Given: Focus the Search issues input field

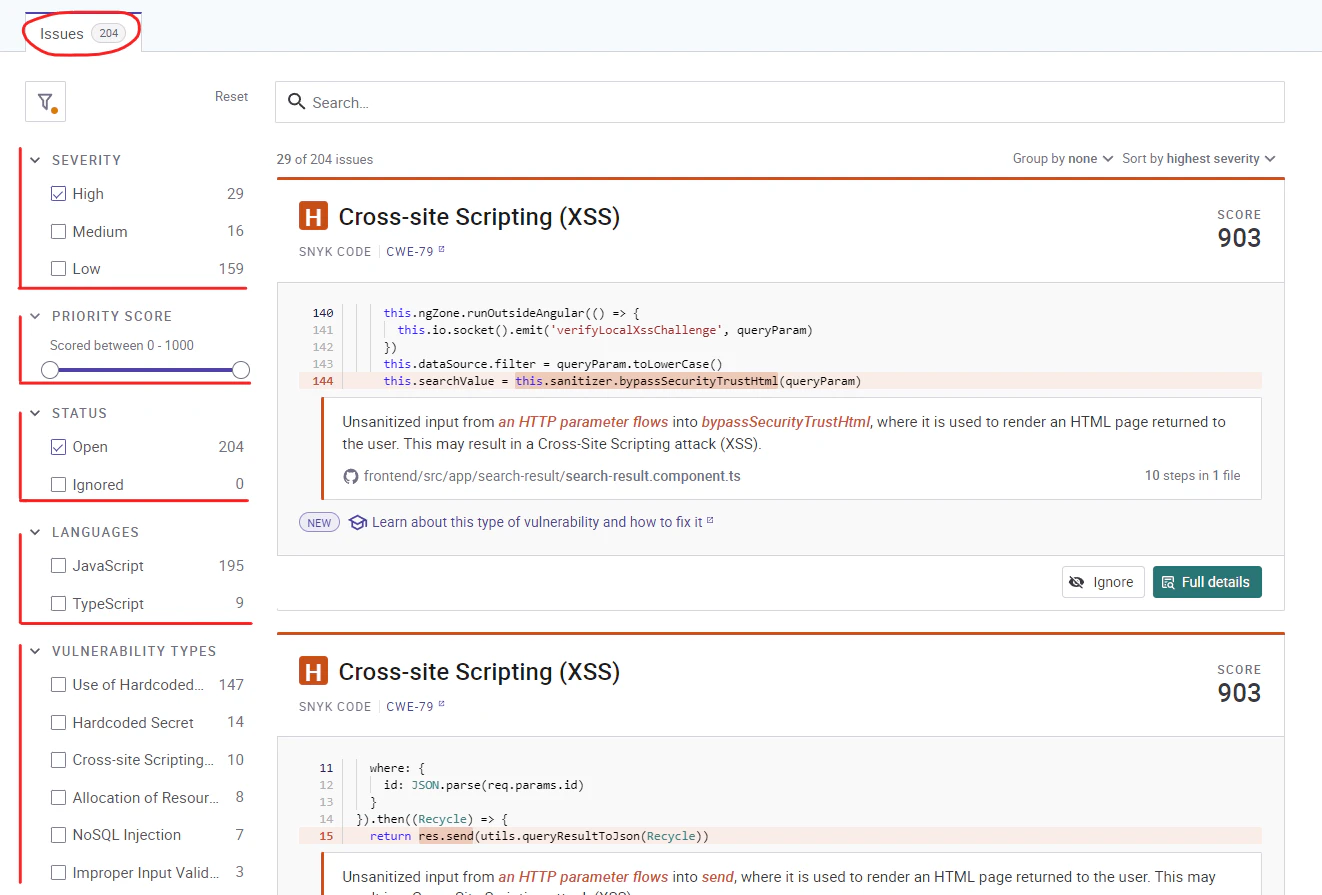Looking at the screenshot, I should coord(780,102).
